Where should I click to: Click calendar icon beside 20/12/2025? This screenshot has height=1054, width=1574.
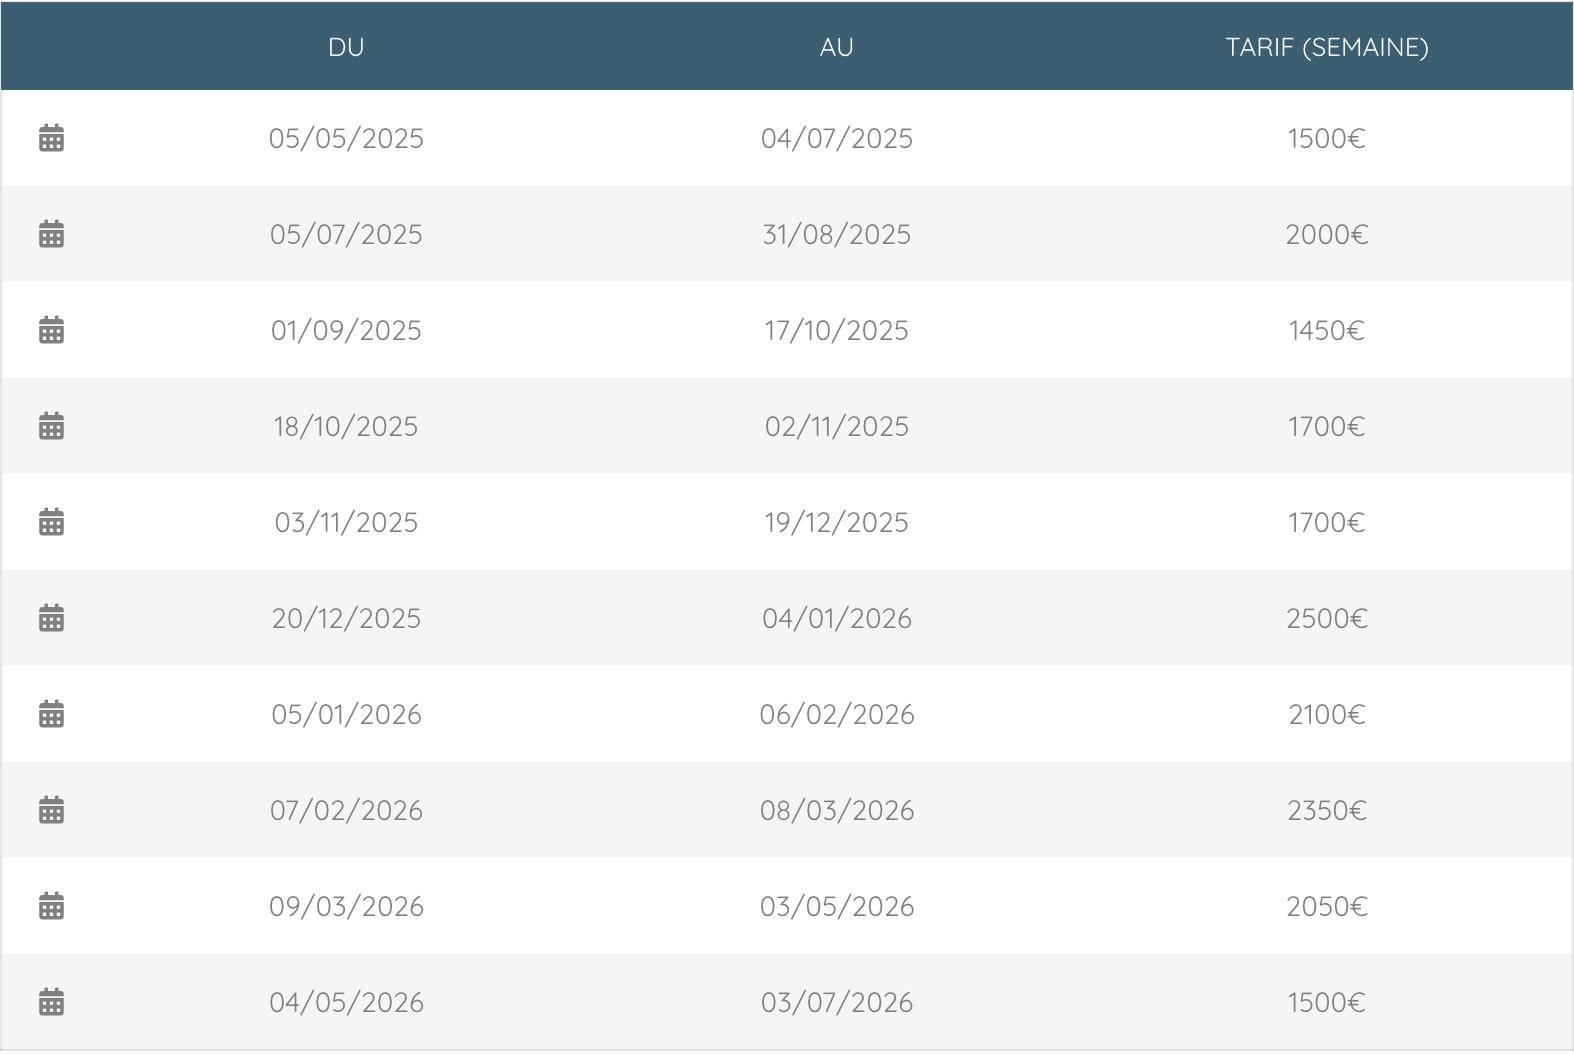click(51, 618)
